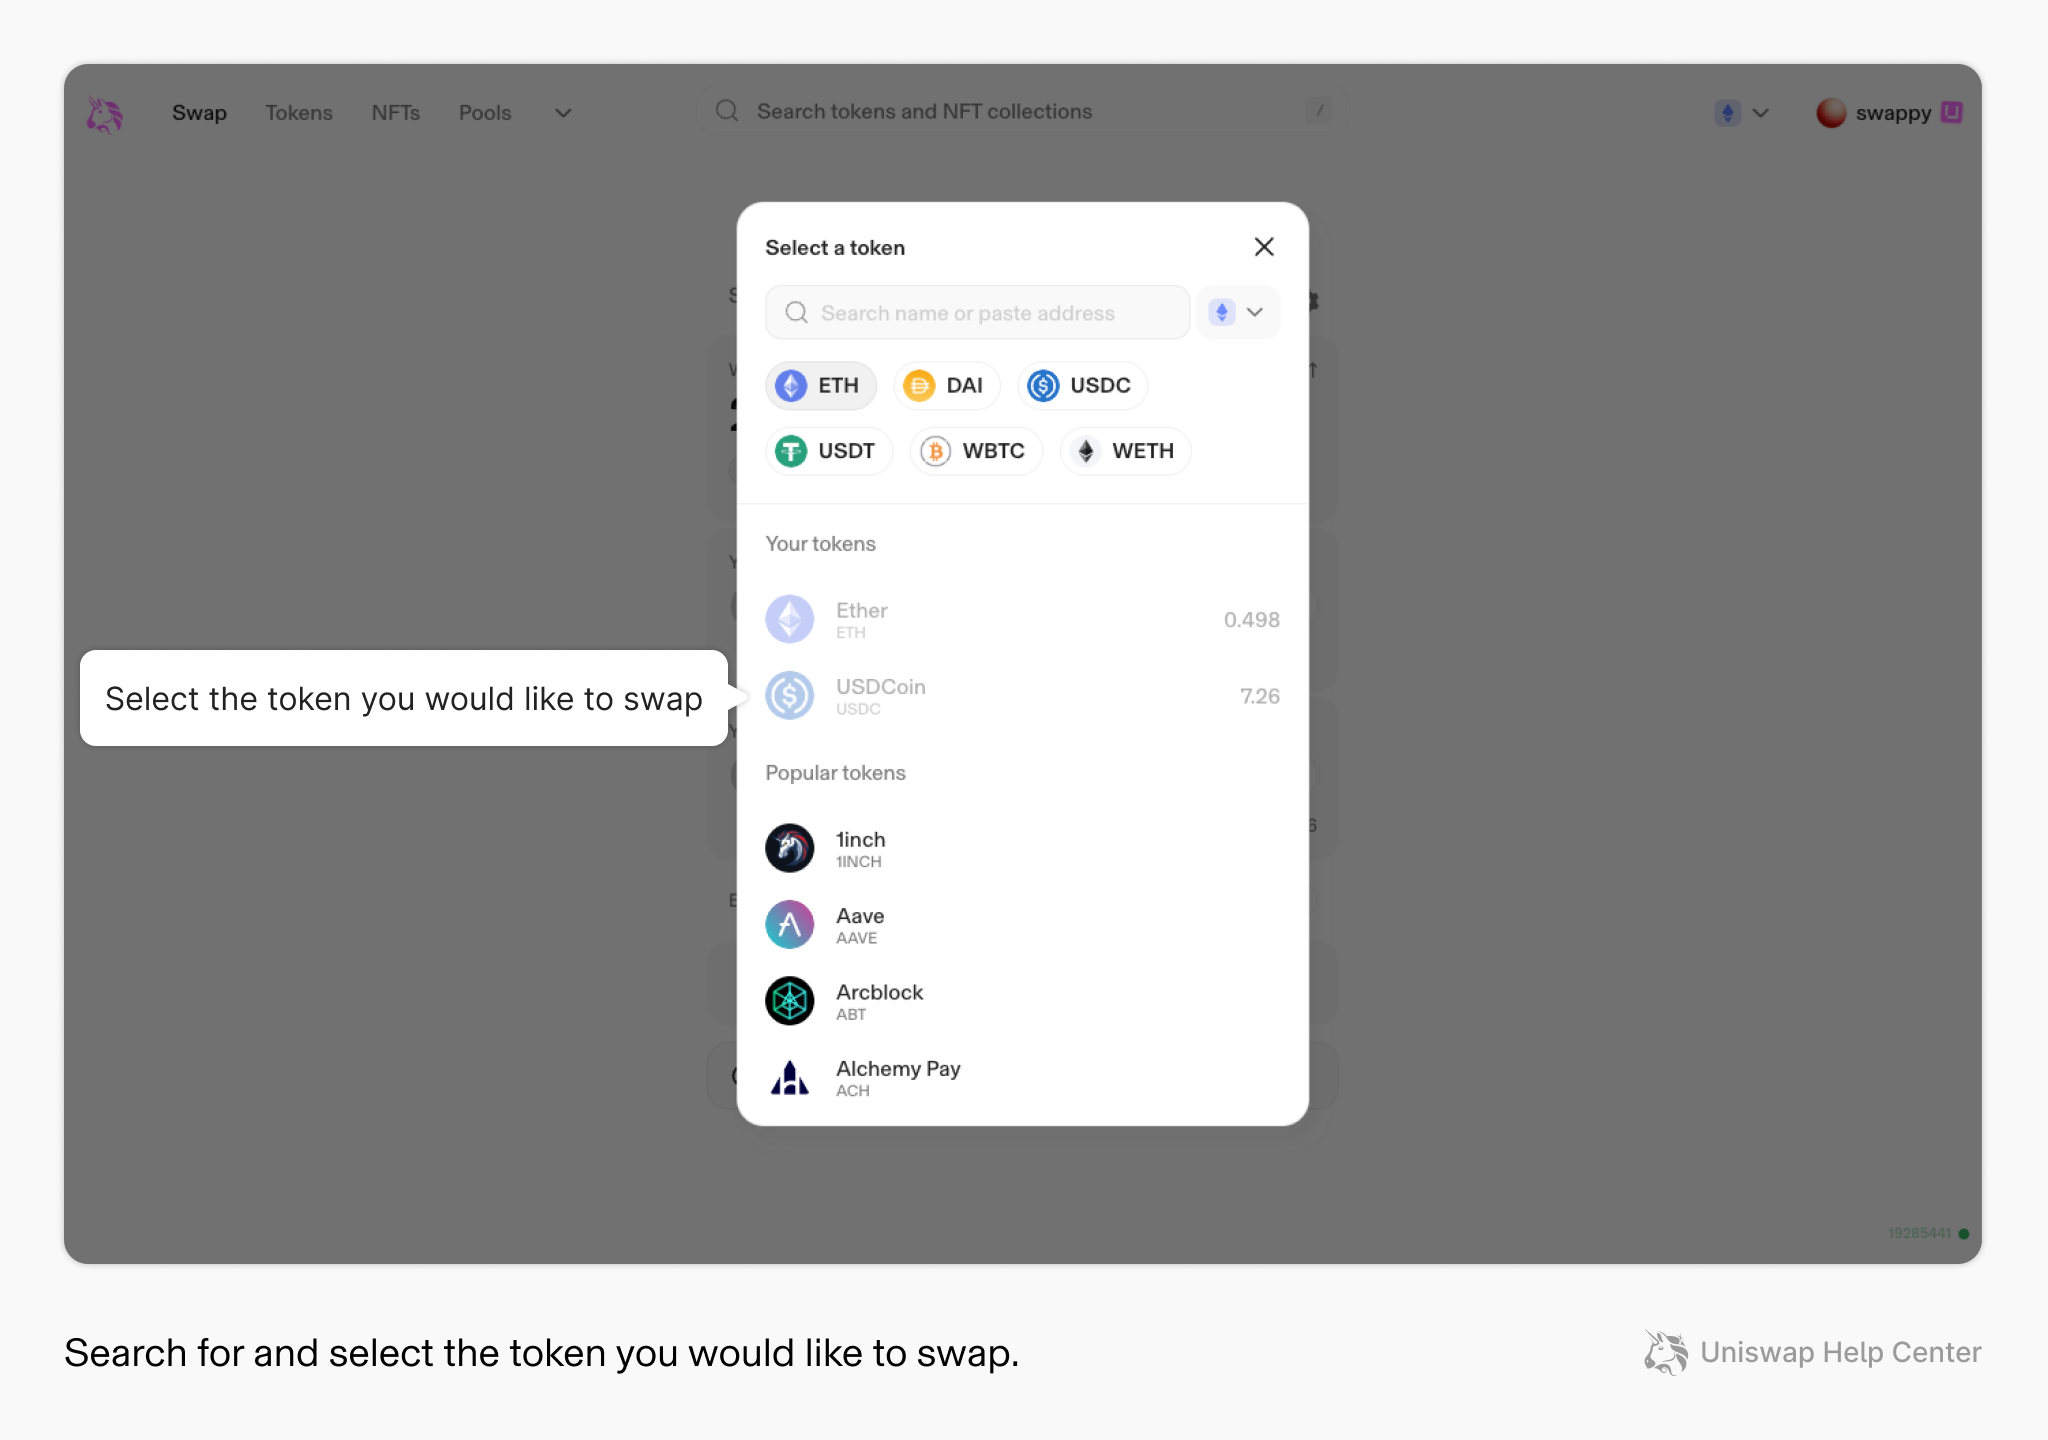2048x1440 pixels.
Task: Click the Arcblock token logo
Action: tap(790, 1001)
